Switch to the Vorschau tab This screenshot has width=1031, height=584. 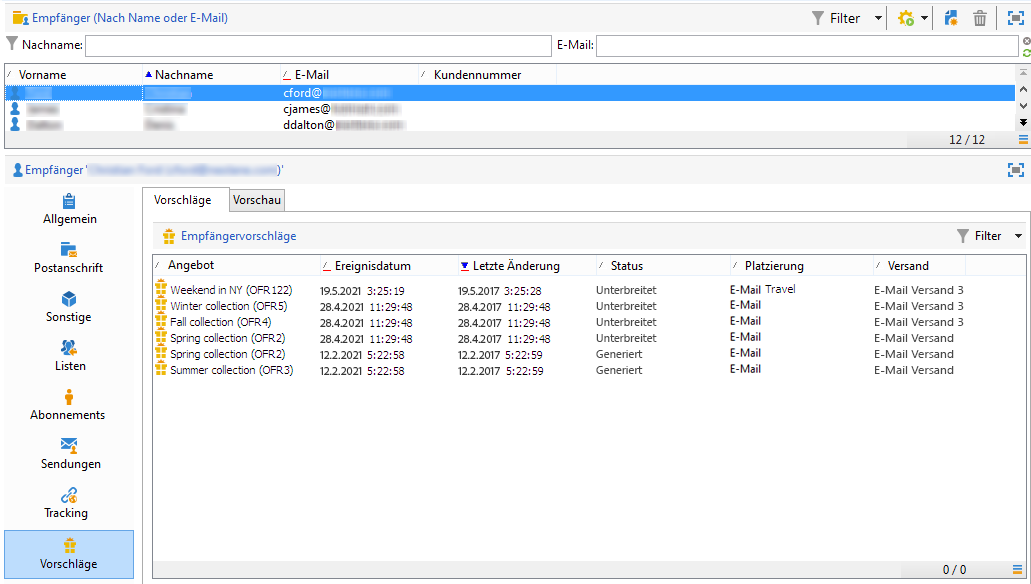(257, 200)
